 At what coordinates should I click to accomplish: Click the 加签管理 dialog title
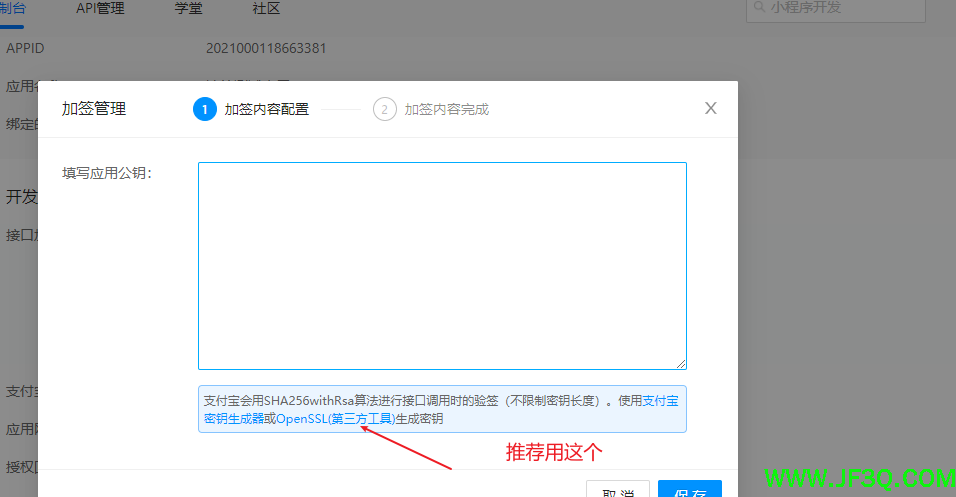[x=94, y=109]
